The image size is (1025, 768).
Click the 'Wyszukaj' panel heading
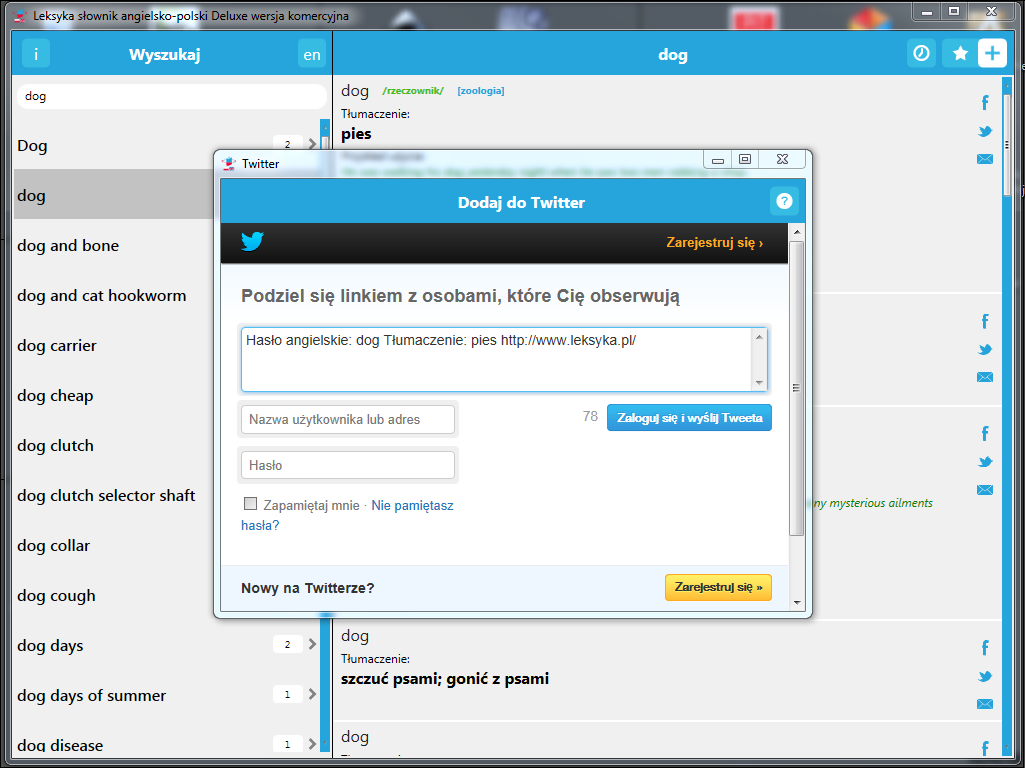165,54
